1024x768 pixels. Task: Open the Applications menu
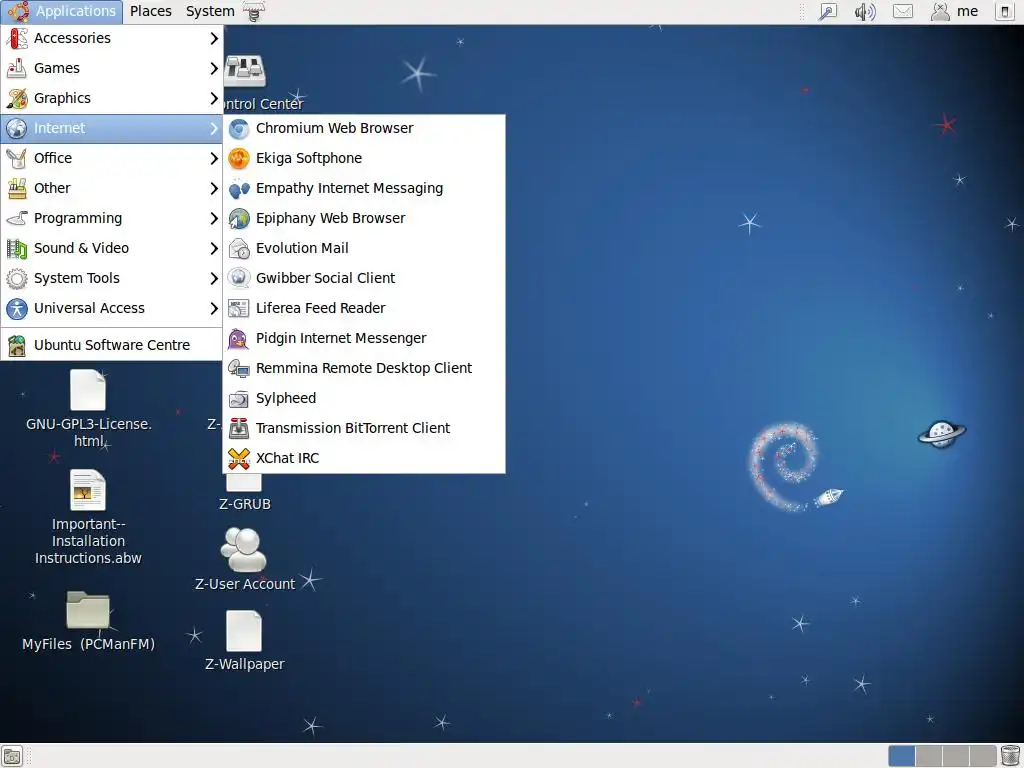pyautogui.click(x=61, y=12)
